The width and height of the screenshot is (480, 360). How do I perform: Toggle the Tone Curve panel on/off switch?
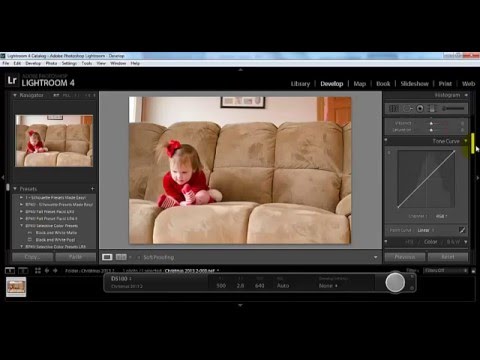386,140
